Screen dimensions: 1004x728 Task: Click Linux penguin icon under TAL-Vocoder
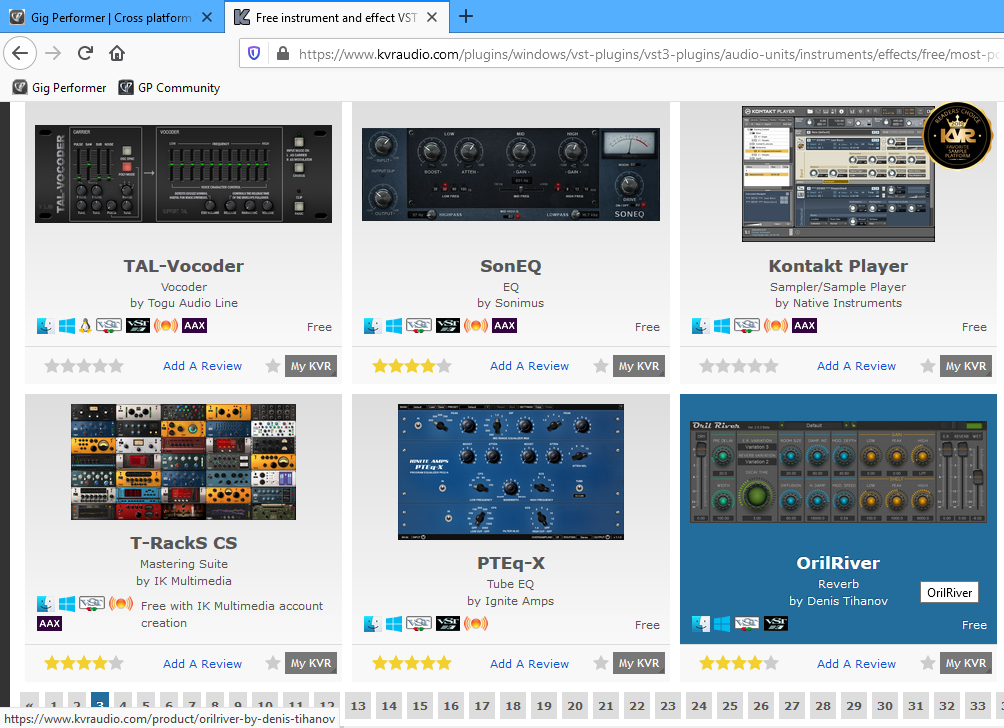[85, 326]
